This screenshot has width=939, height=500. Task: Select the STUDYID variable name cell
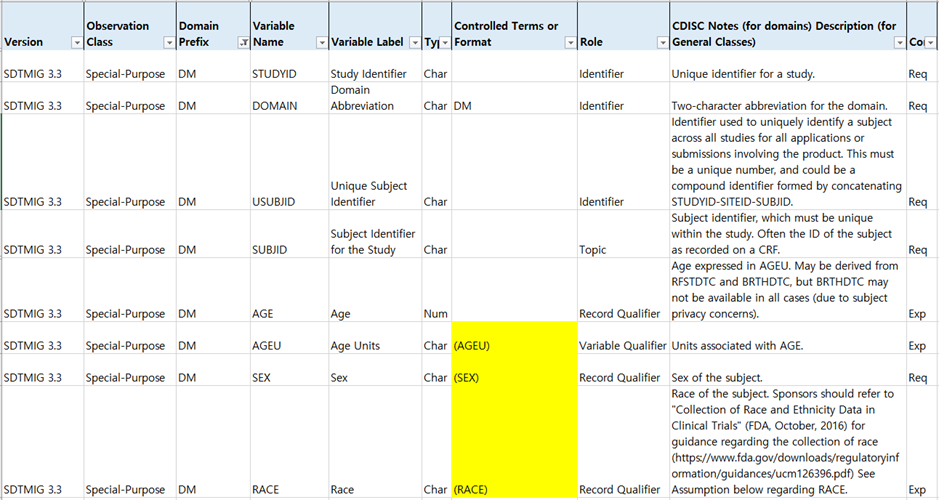point(287,74)
